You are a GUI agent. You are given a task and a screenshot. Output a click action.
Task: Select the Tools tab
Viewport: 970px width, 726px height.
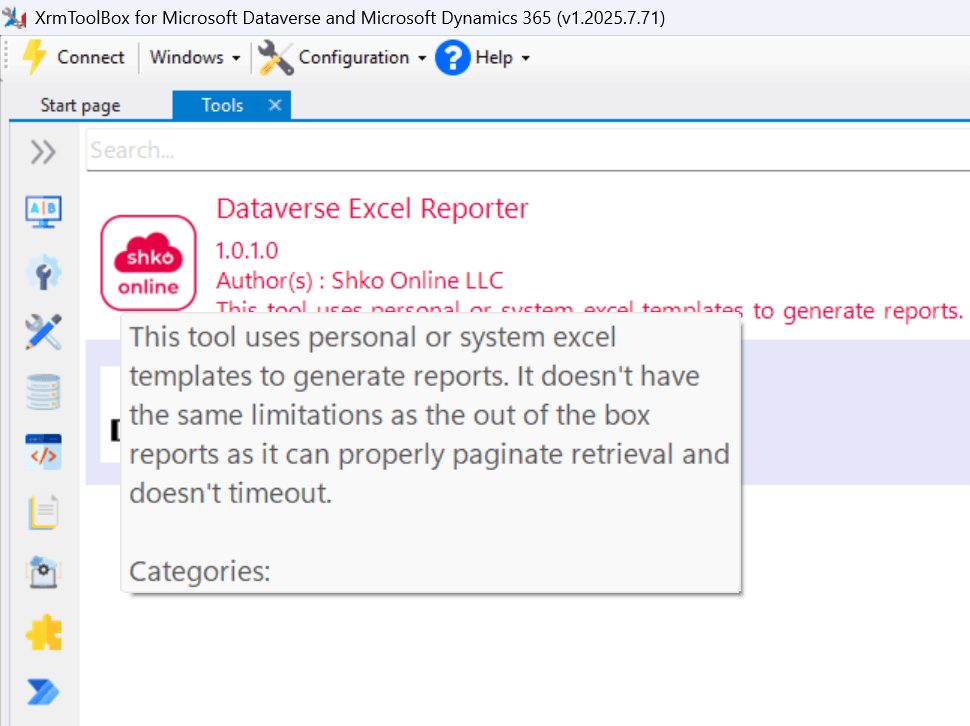(x=222, y=105)
